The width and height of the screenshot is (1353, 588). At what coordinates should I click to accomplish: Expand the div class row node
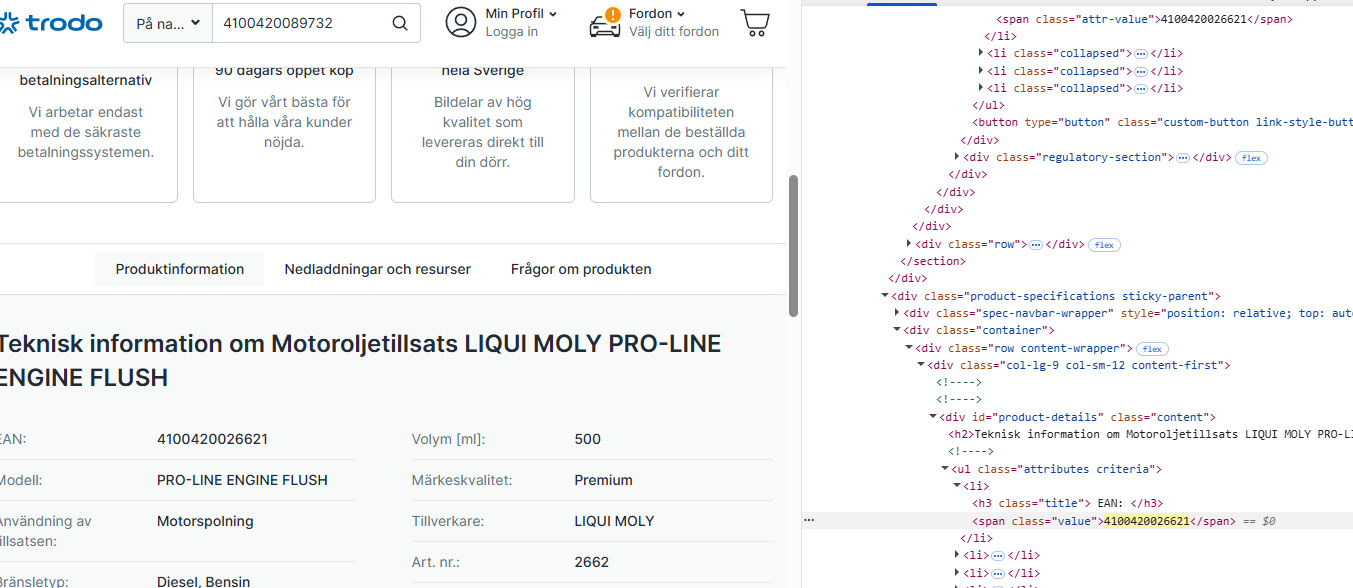click(x=909, y=244)
